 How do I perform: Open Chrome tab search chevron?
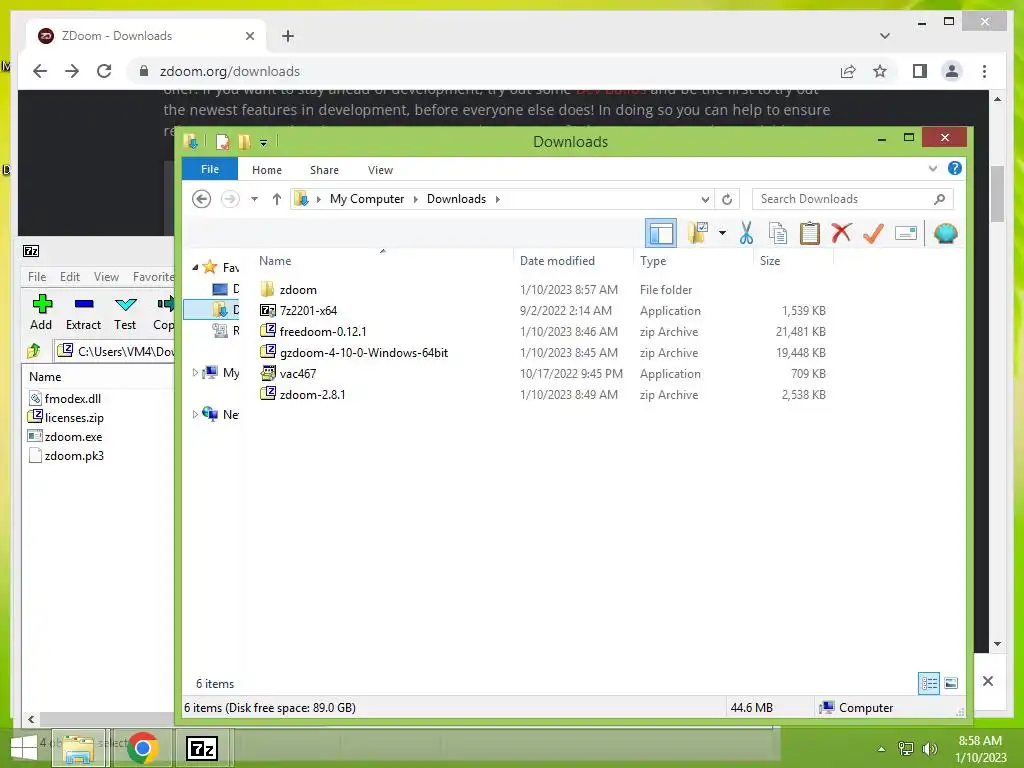[884, 36]
